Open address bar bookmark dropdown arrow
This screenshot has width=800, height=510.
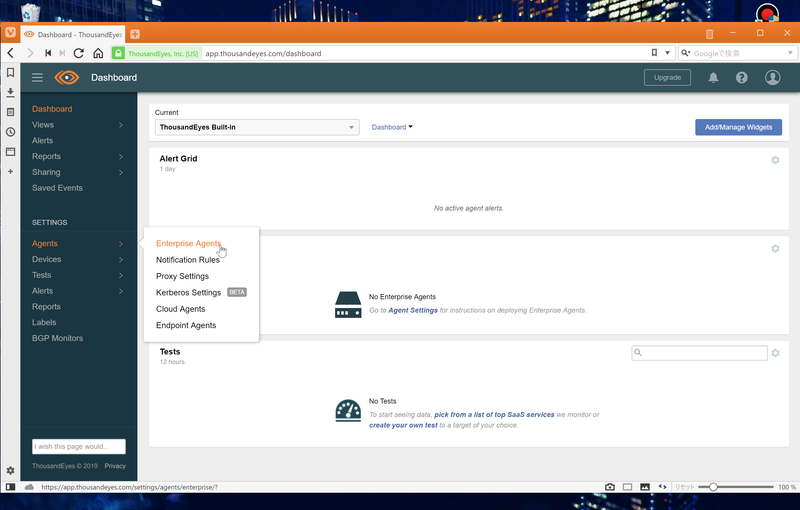[667, 53]
